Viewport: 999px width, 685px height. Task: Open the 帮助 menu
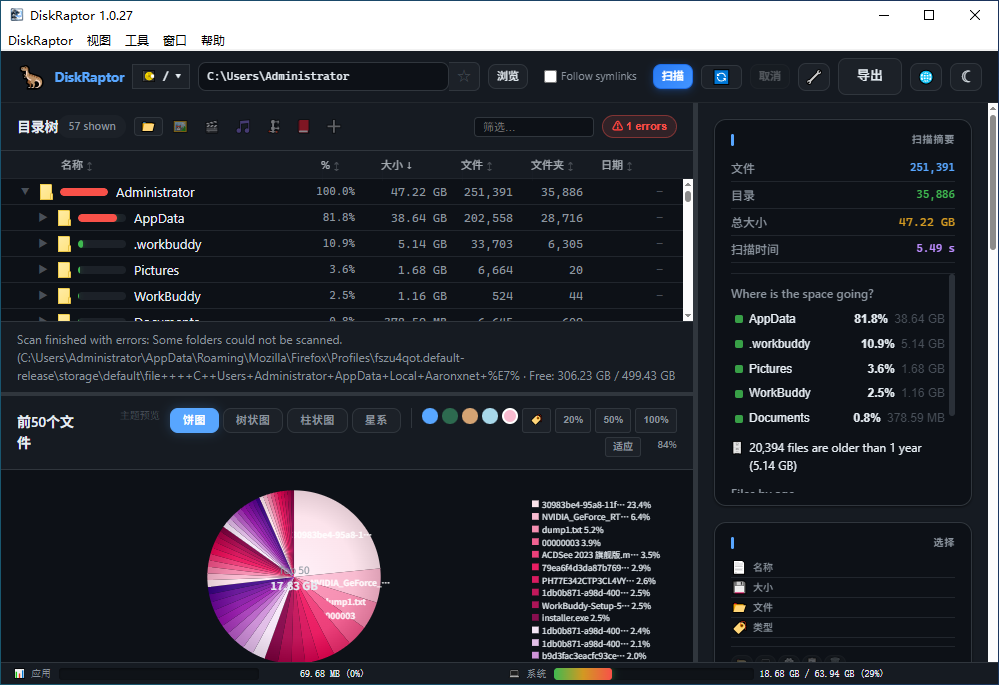213,41
